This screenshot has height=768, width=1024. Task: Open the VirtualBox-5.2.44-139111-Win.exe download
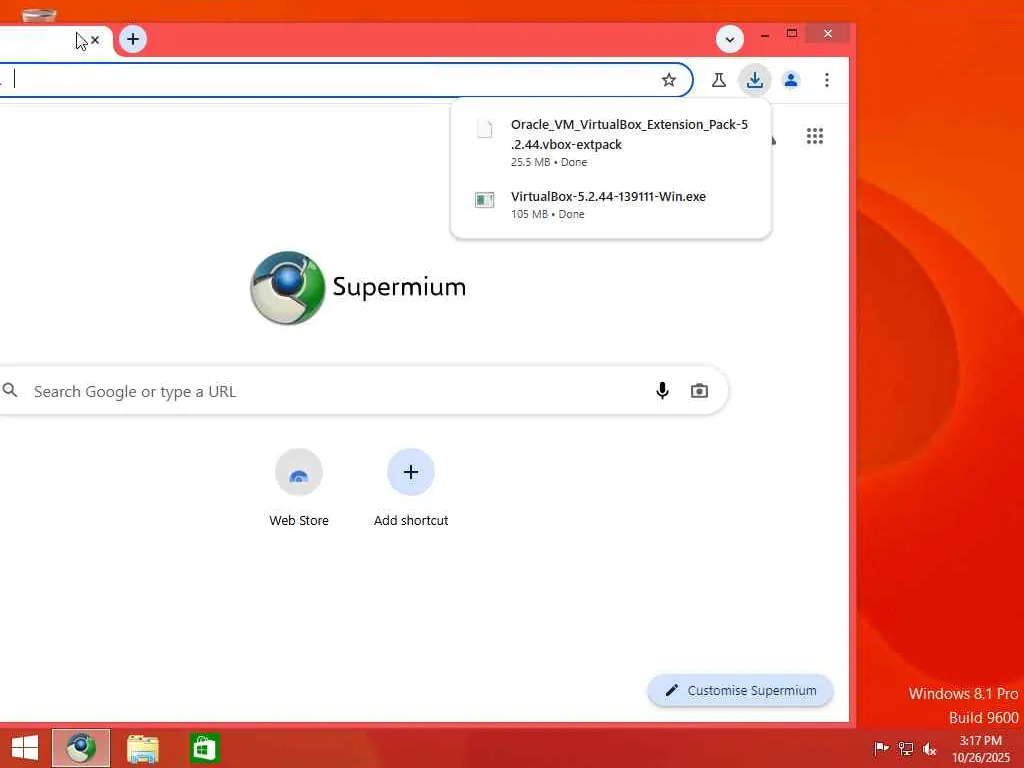tap(611, 204)
